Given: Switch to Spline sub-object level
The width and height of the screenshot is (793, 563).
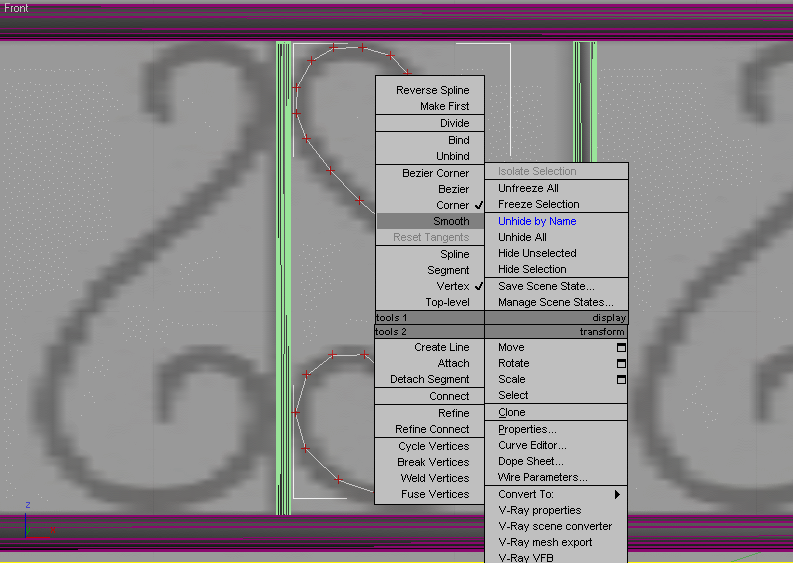Looking at the screenshot, I should [455, 254].
